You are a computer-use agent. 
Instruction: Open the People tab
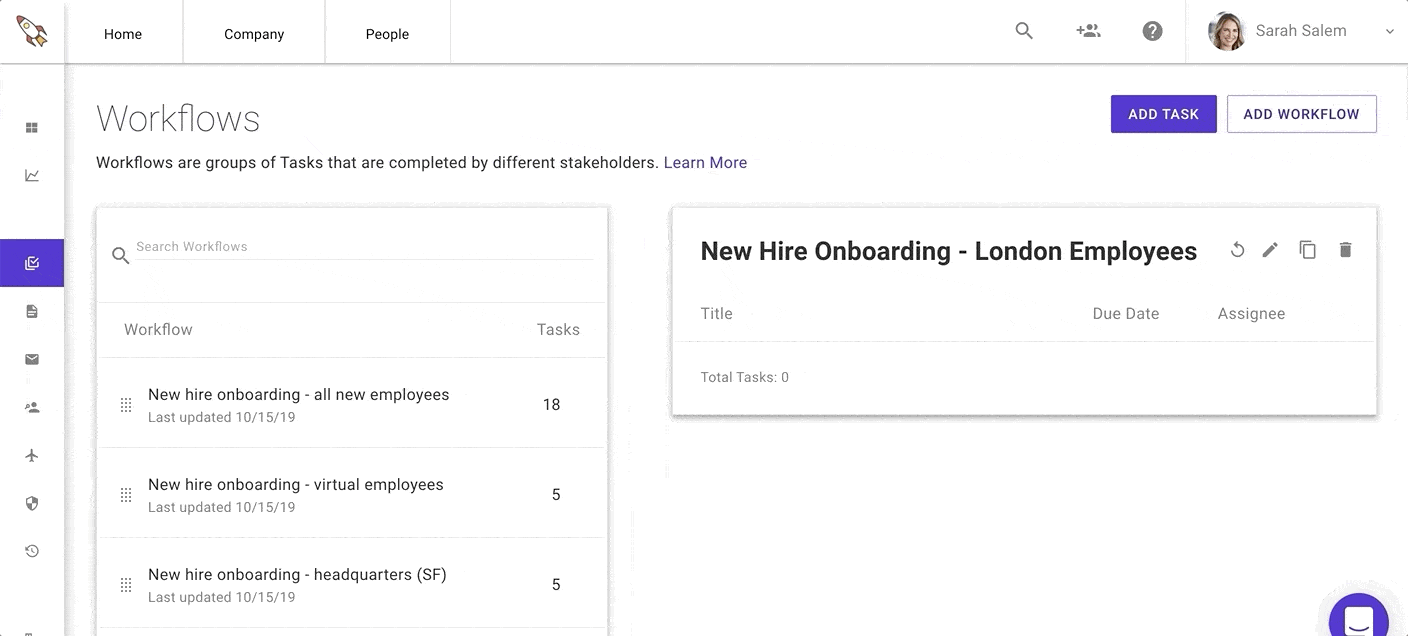387,34
